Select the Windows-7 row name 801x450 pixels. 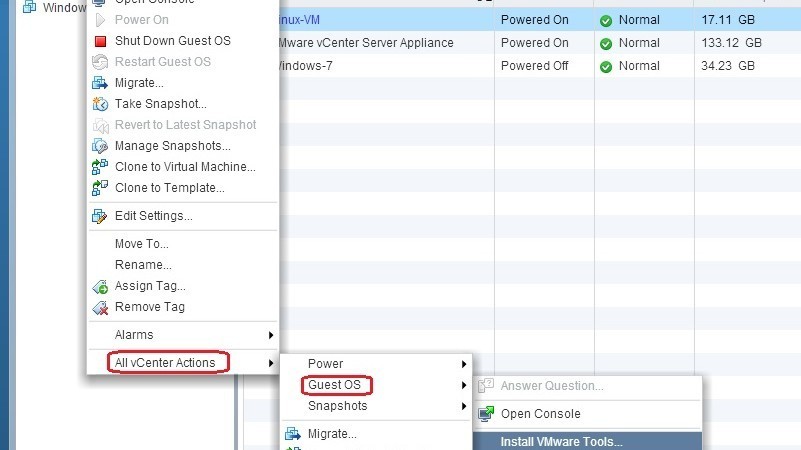(x=306, y=66)
